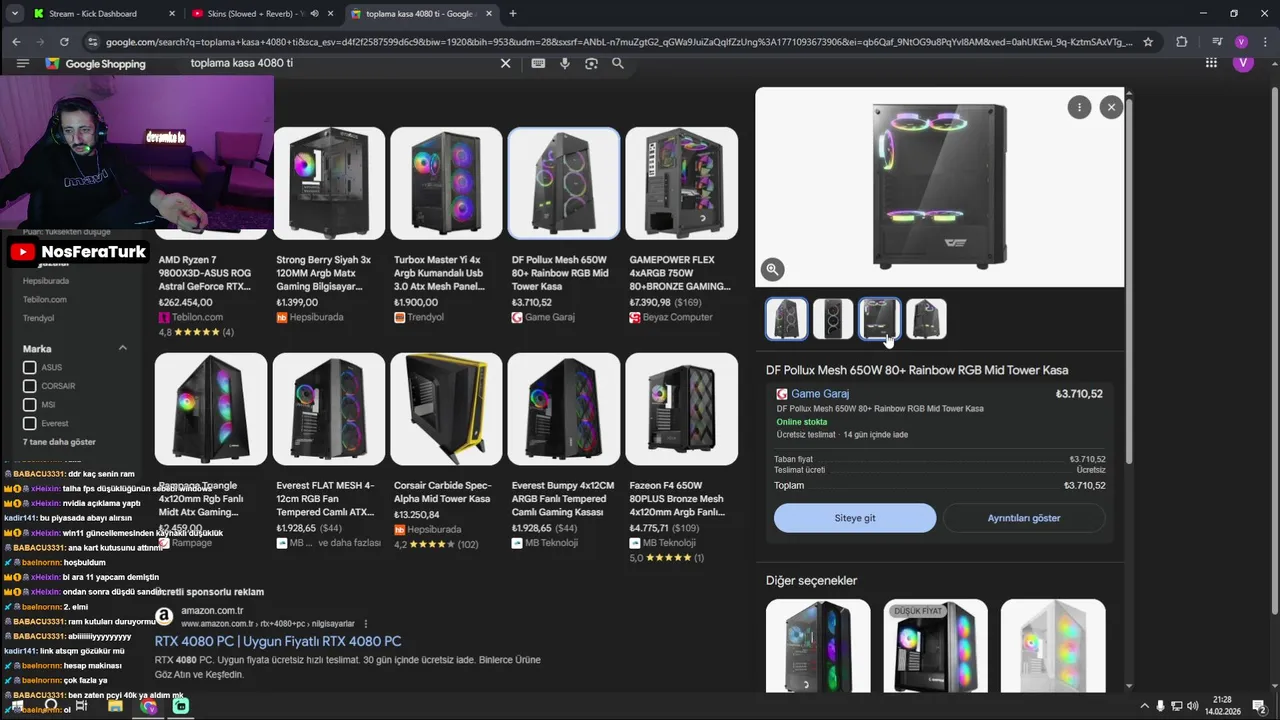Open Turbox Master Yi case listing
This screenshot has width=1280, height=720.
[446, 225]
